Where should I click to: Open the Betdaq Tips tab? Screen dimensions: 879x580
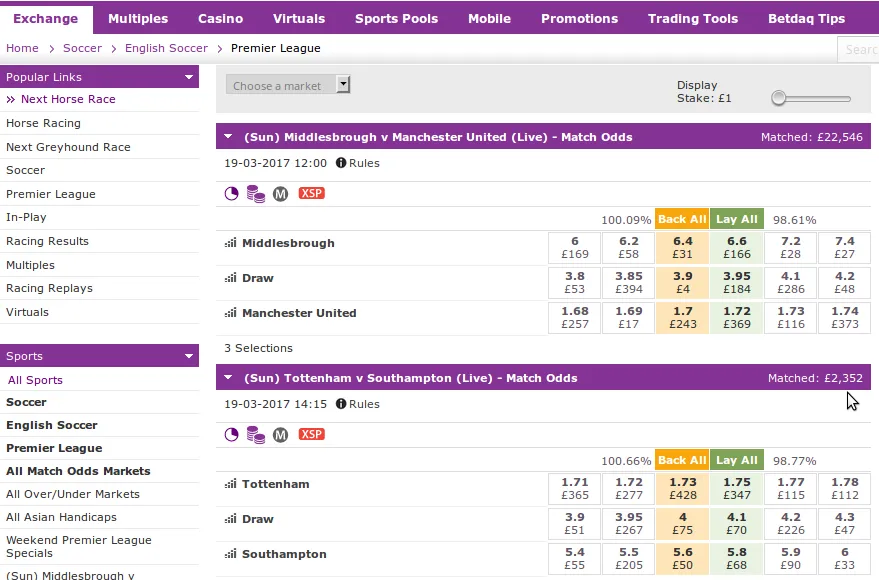pyautogui.click(x=806, y=19)
